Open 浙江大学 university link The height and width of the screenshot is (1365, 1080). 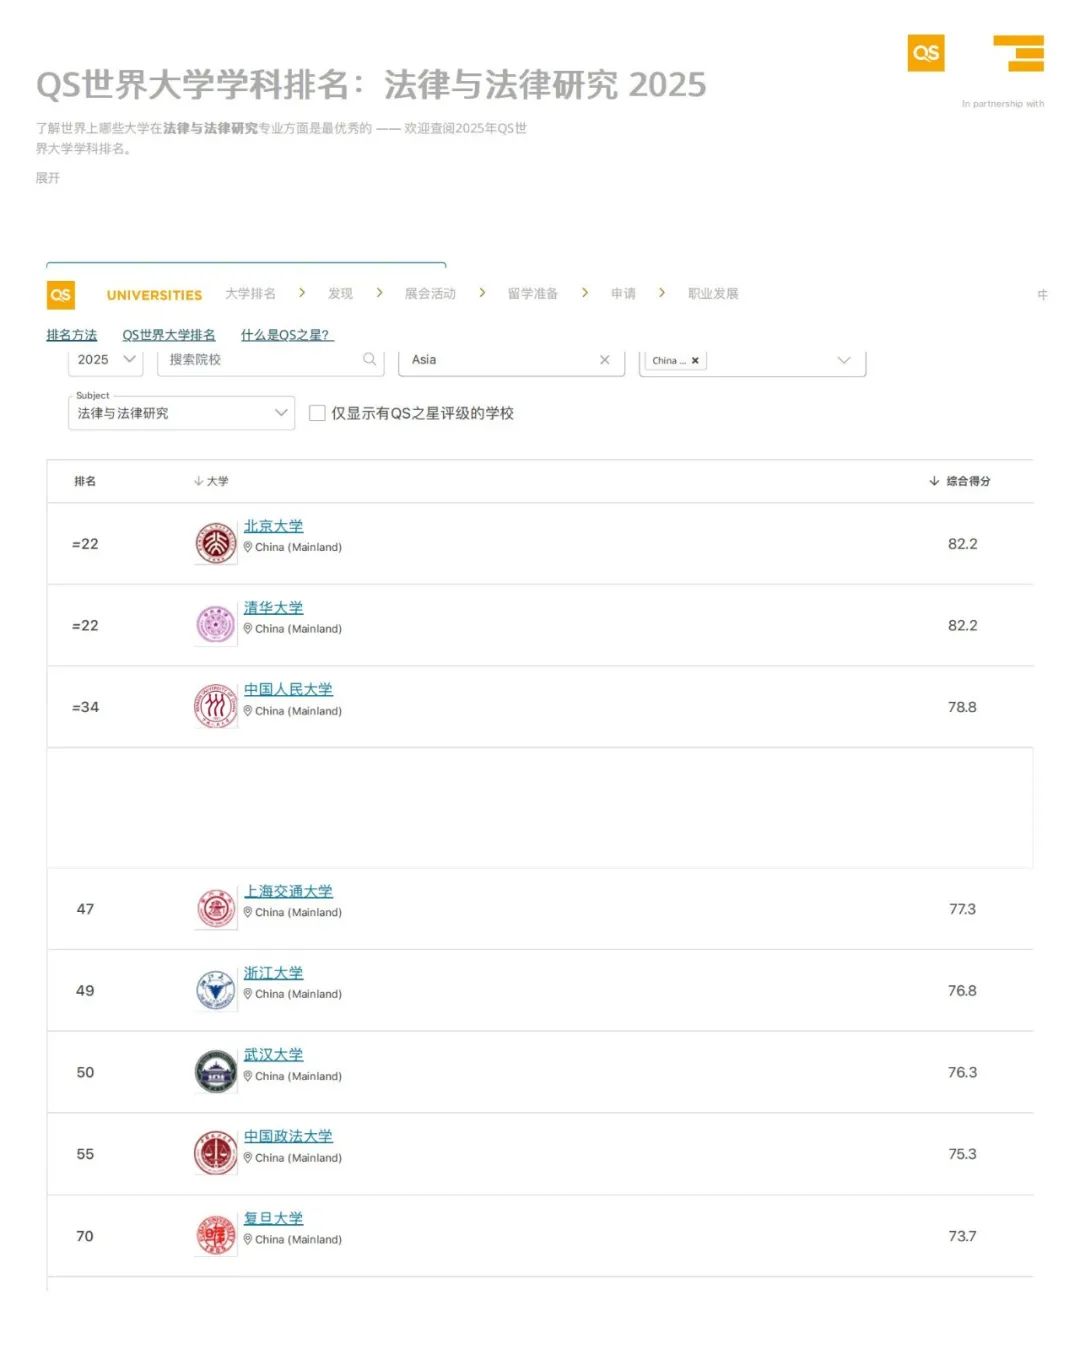[x=273, y=973]
